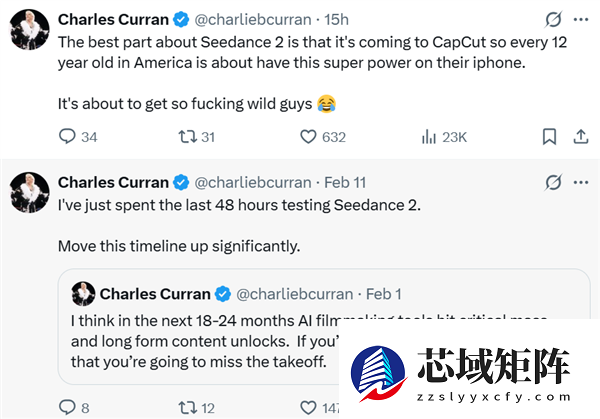Open Charles Curran avatar on Feb 11 tweet

pos(30,192)
